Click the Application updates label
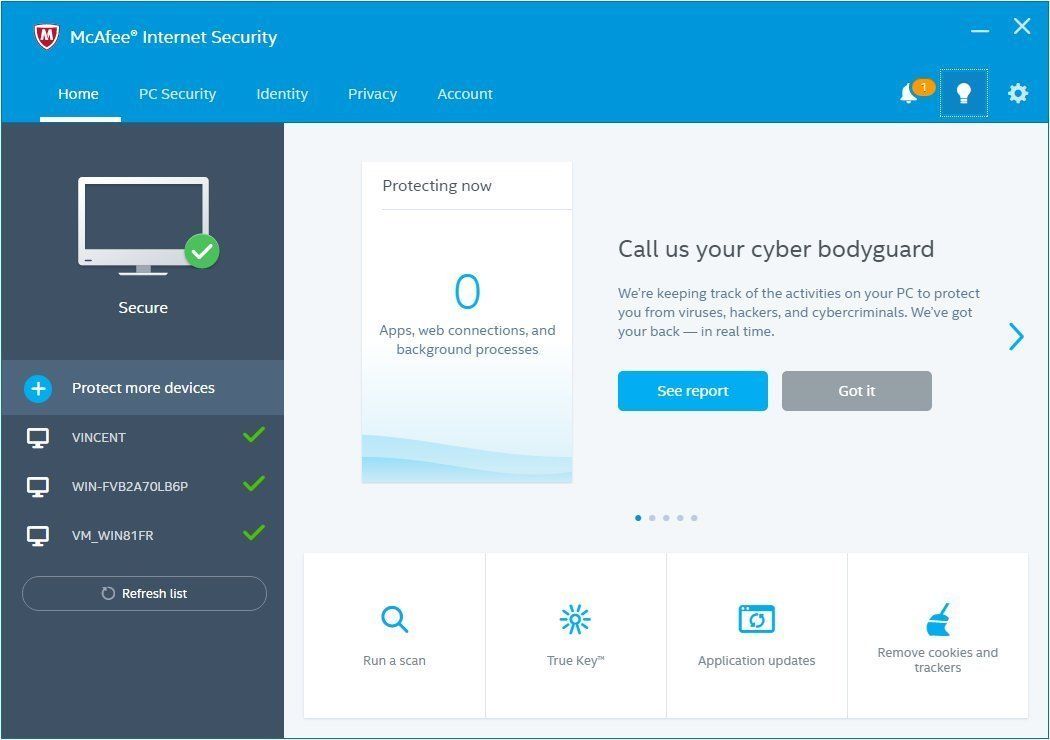Viewport: 1050px width, 740px height. click(757, 660)
